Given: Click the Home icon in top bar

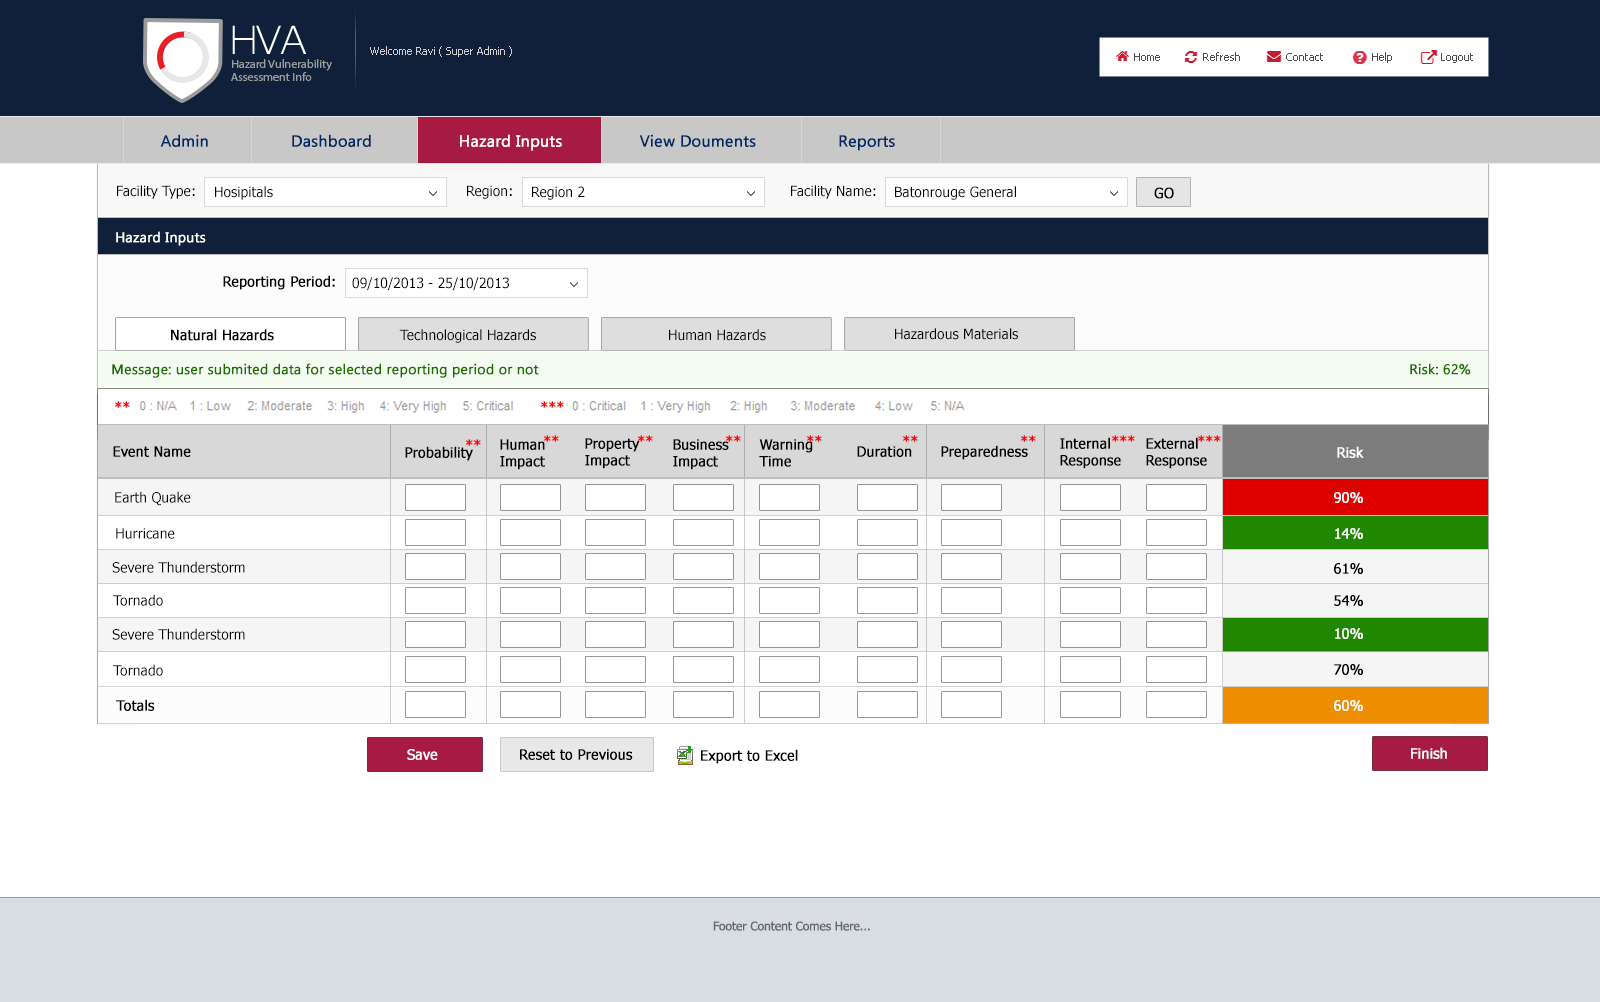Looking at the screenshot, I should tap(1122, 57).
